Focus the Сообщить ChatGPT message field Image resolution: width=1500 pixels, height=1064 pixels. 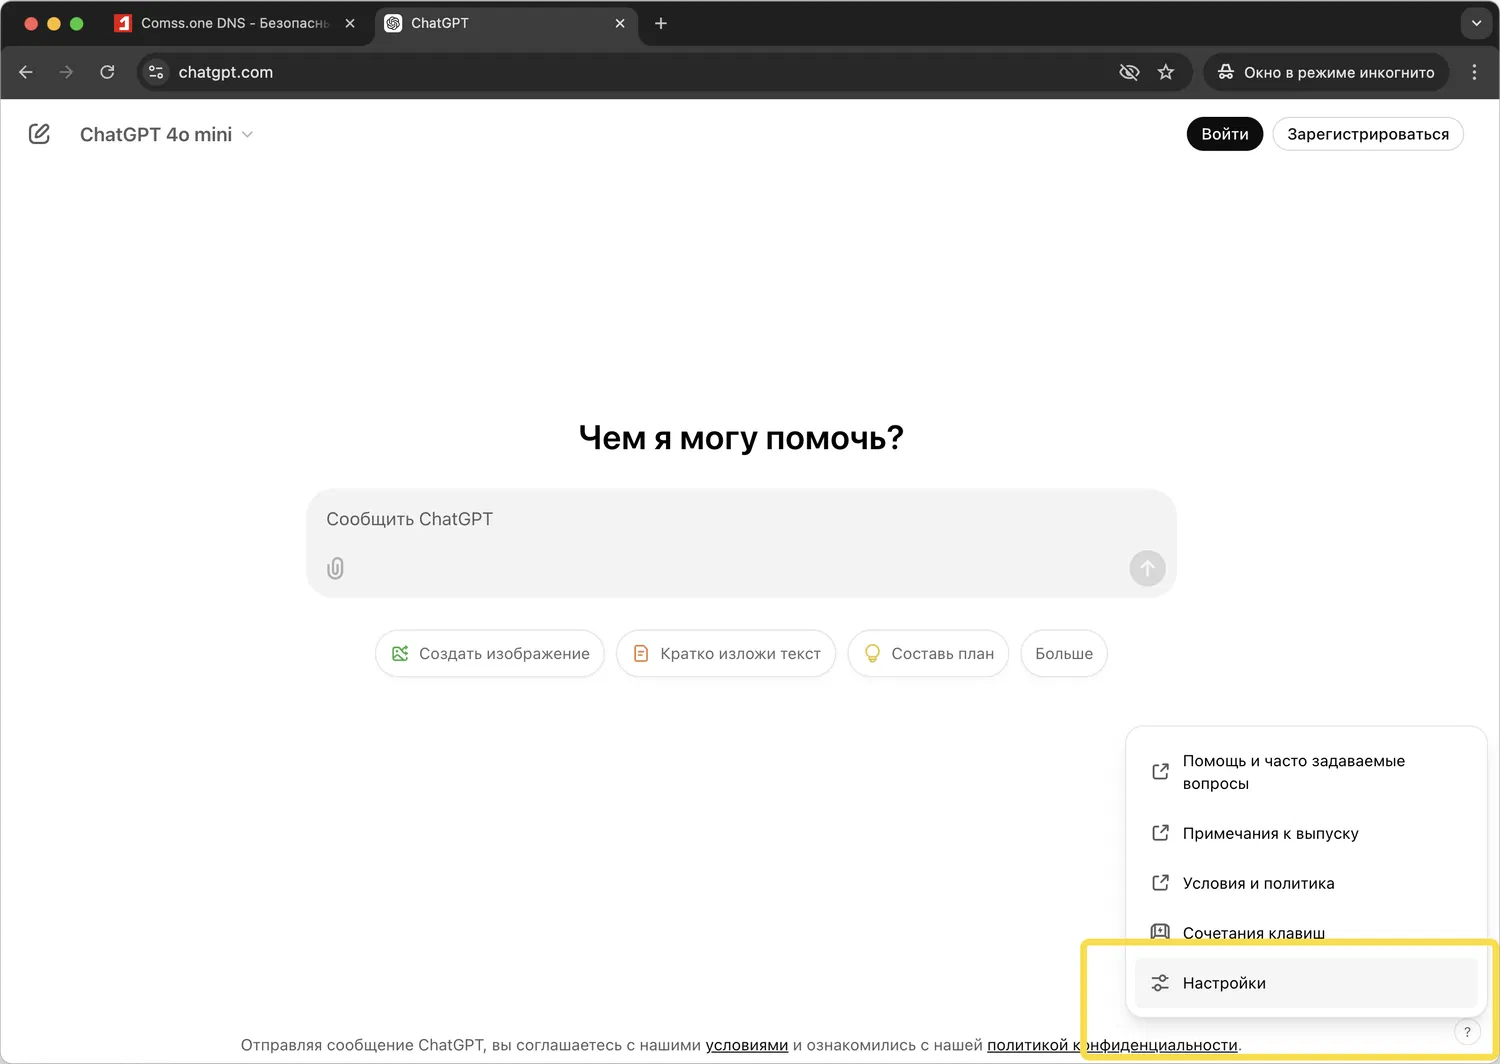[741, 520]
